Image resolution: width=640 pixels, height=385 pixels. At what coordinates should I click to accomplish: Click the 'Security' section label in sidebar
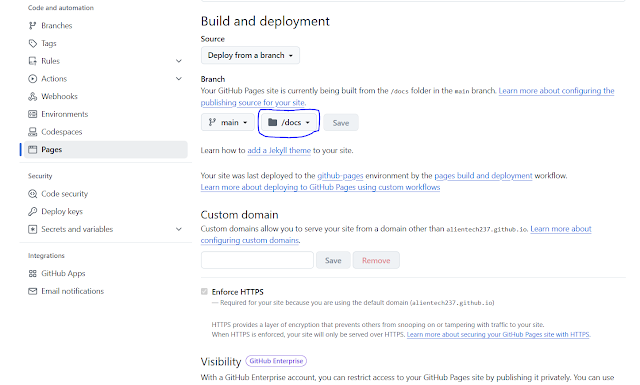click(x=40, y=176)
